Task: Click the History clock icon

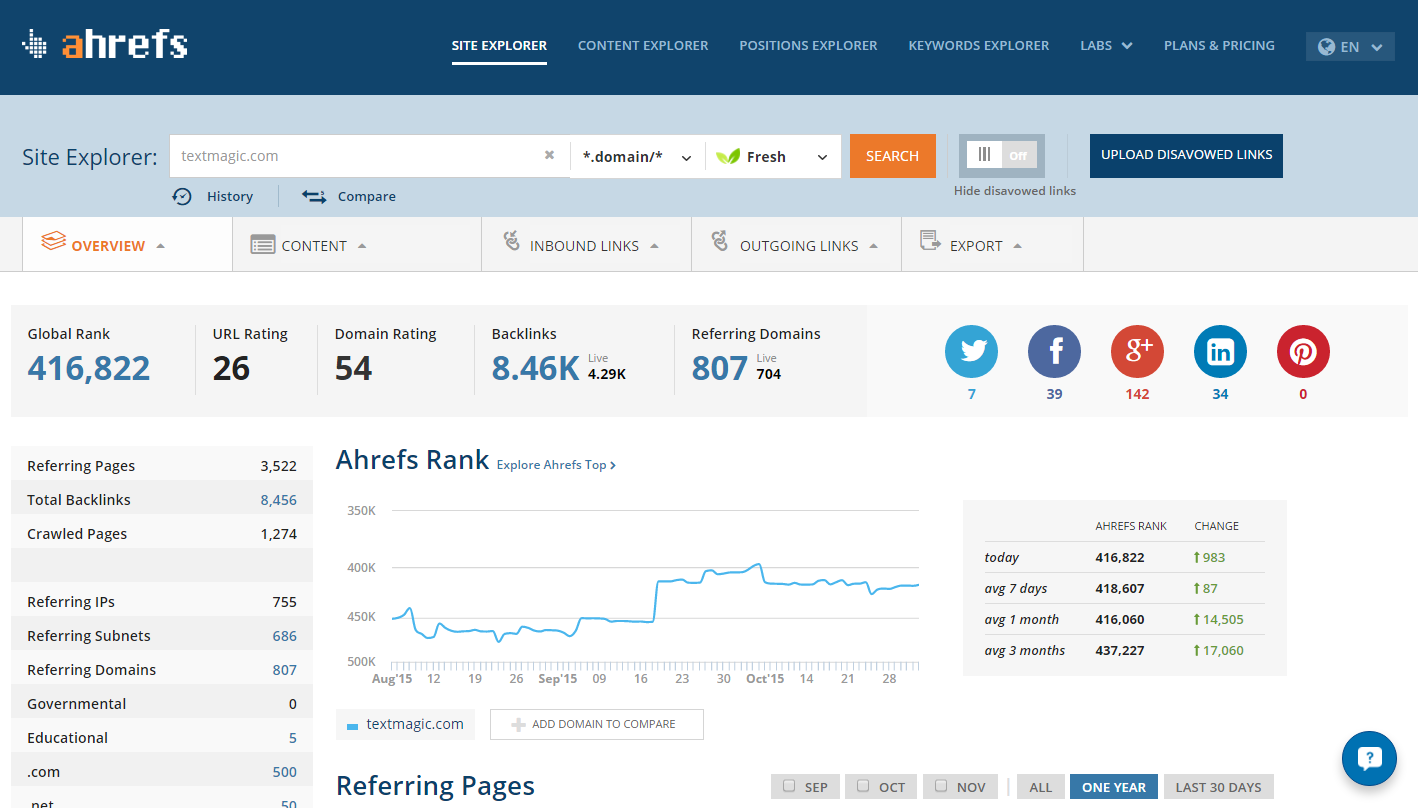Action: point(182,196)
